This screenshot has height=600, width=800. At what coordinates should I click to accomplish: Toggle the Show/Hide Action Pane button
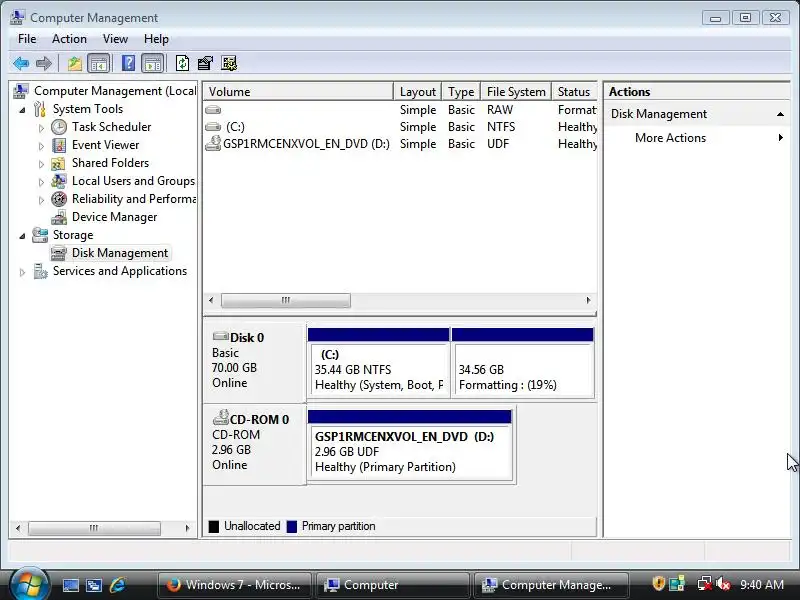[153, 64]
